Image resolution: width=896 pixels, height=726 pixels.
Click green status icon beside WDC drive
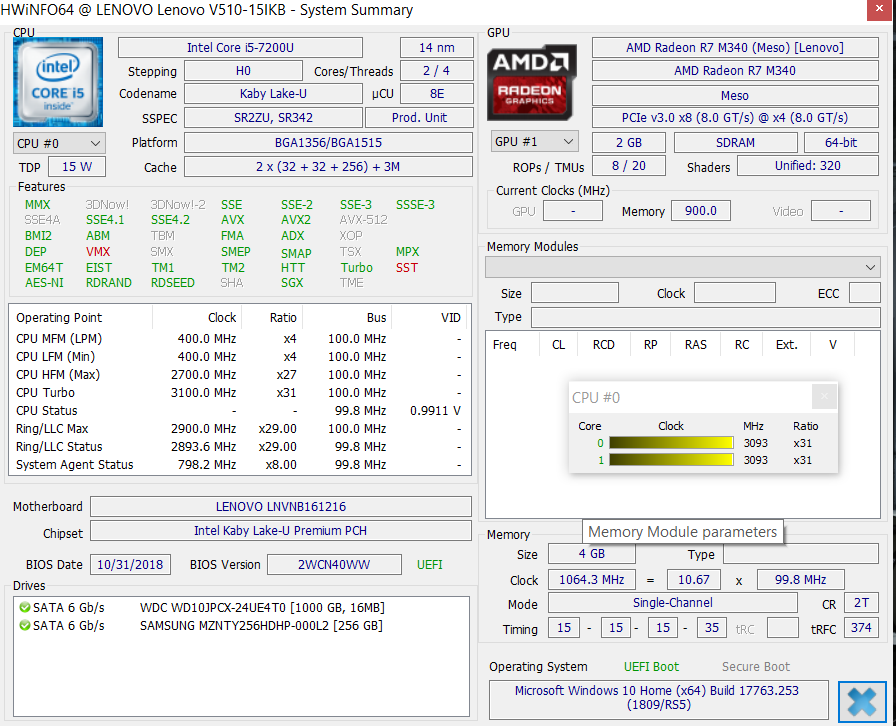[x=25, y=607]
